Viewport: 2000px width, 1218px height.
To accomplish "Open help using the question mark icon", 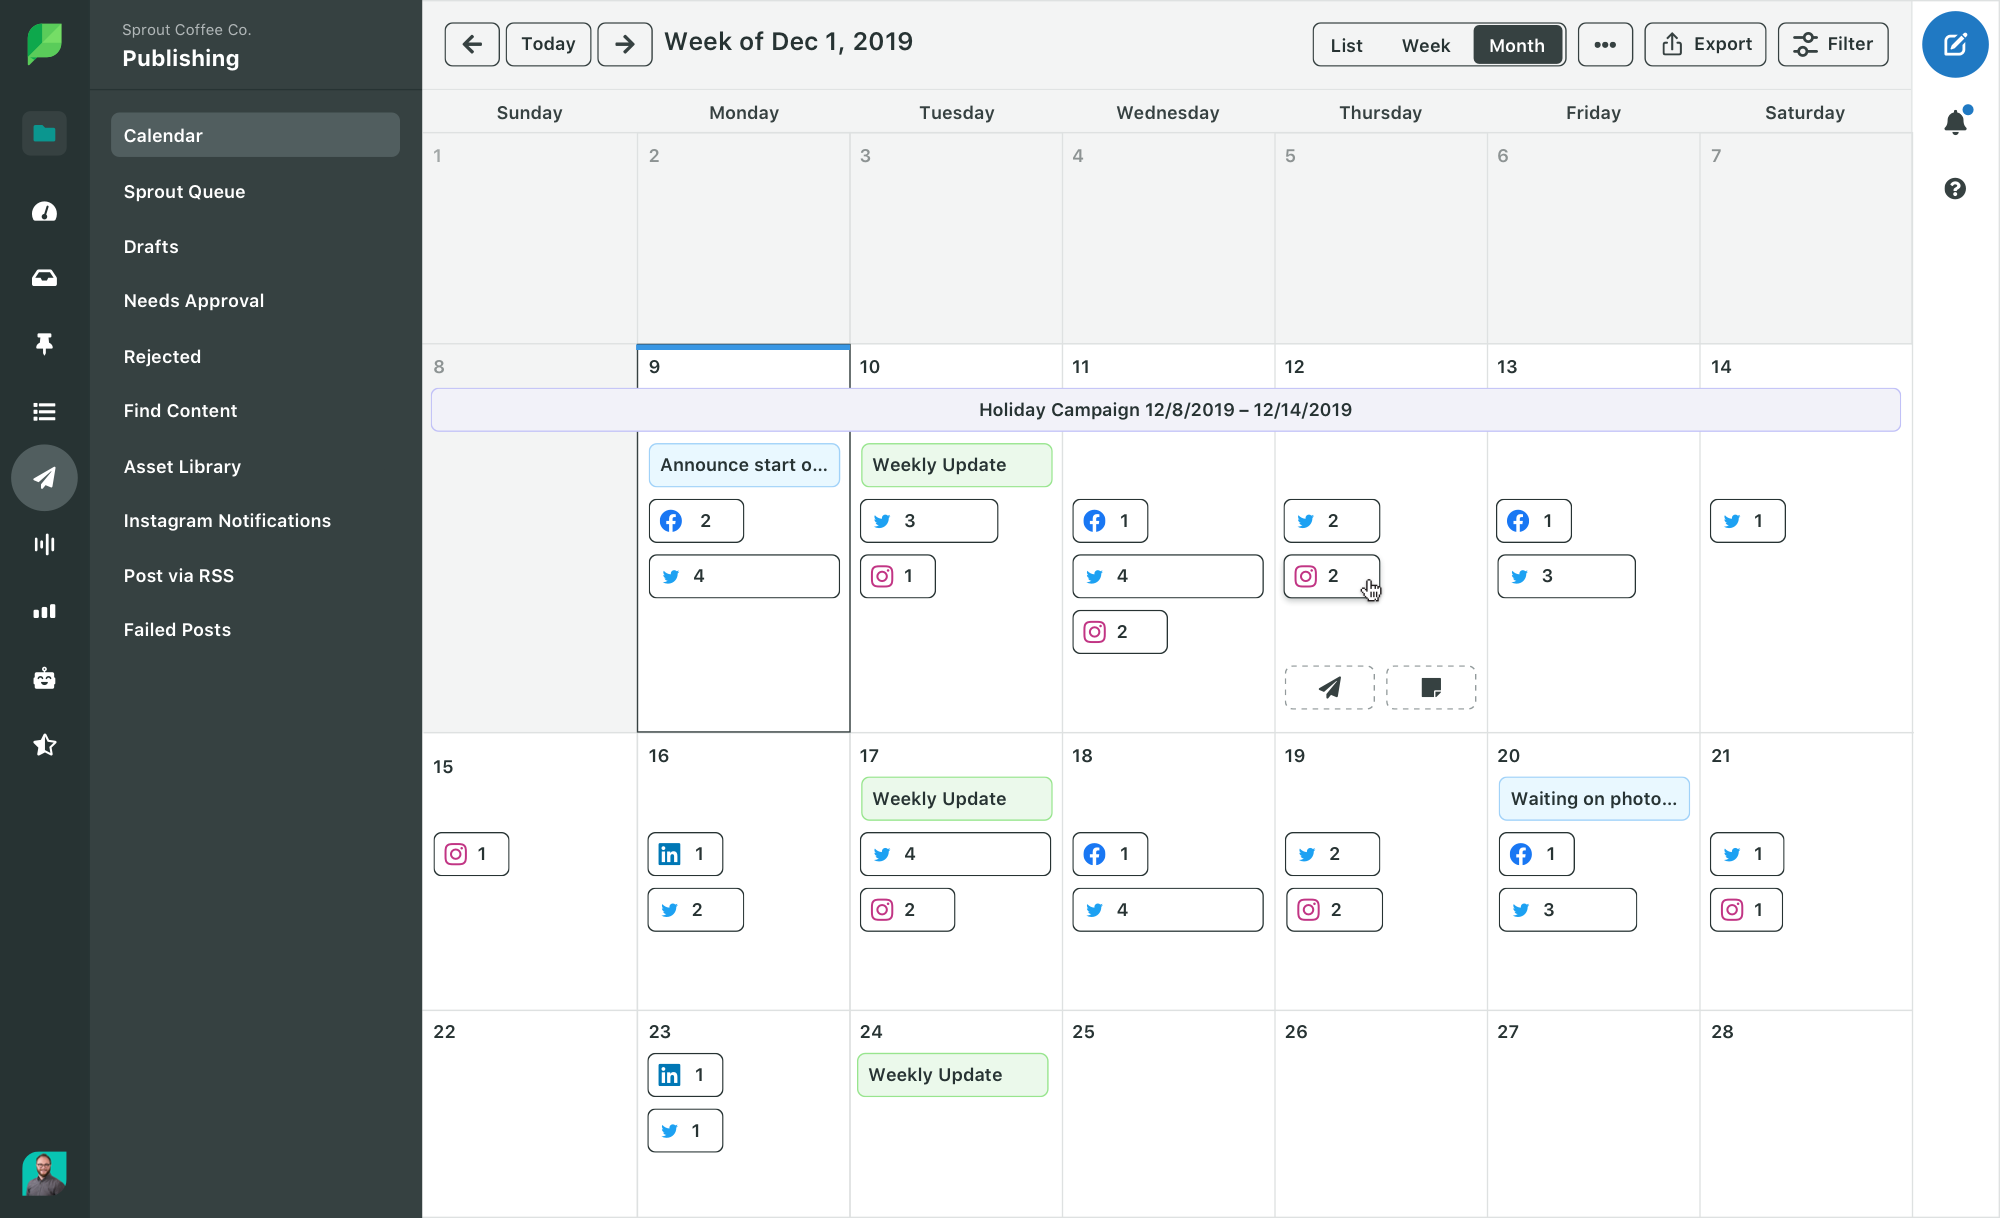I will [x=1955, y=188].
